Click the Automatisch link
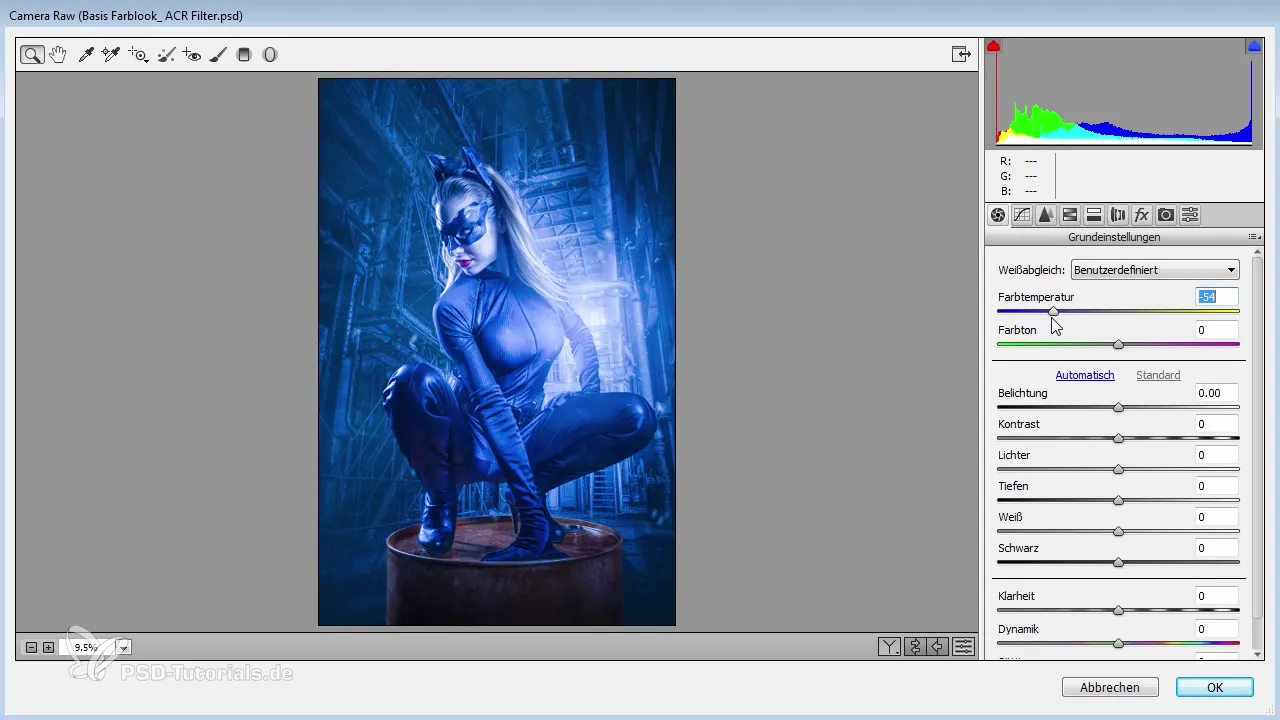 coord(1085,375)
